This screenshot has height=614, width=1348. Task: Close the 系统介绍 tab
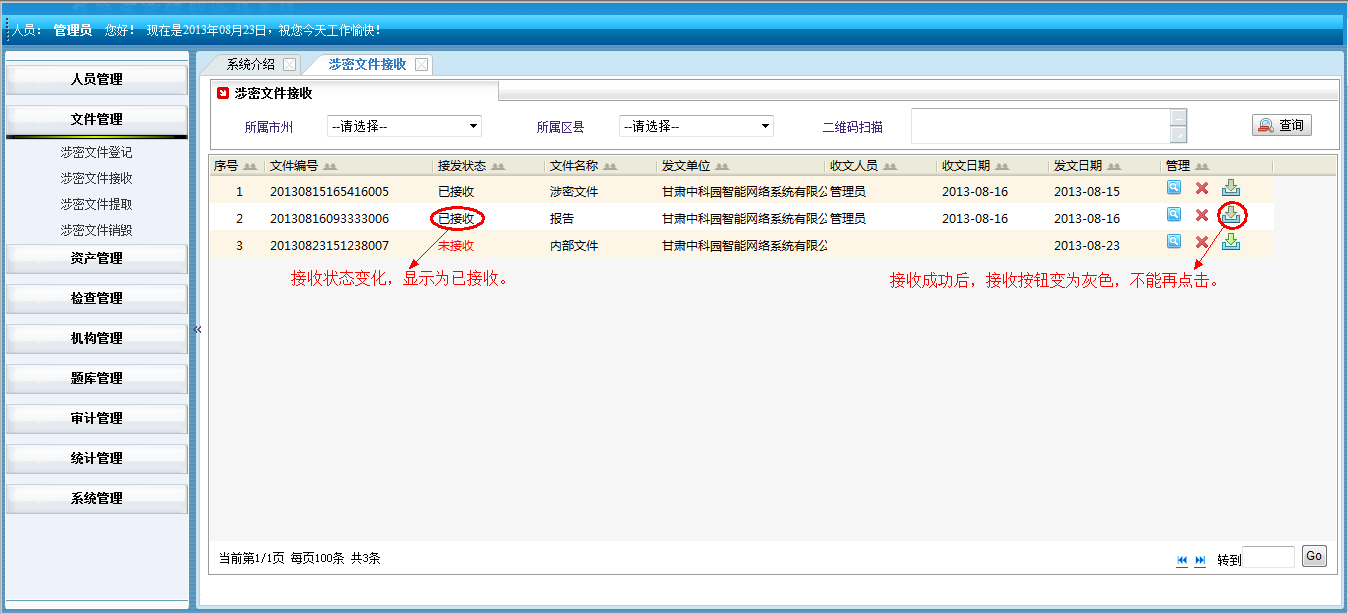(x=289, y=64)
